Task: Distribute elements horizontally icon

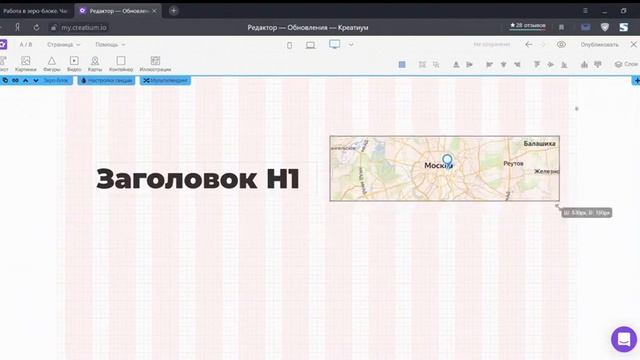Action: (584, 64)
